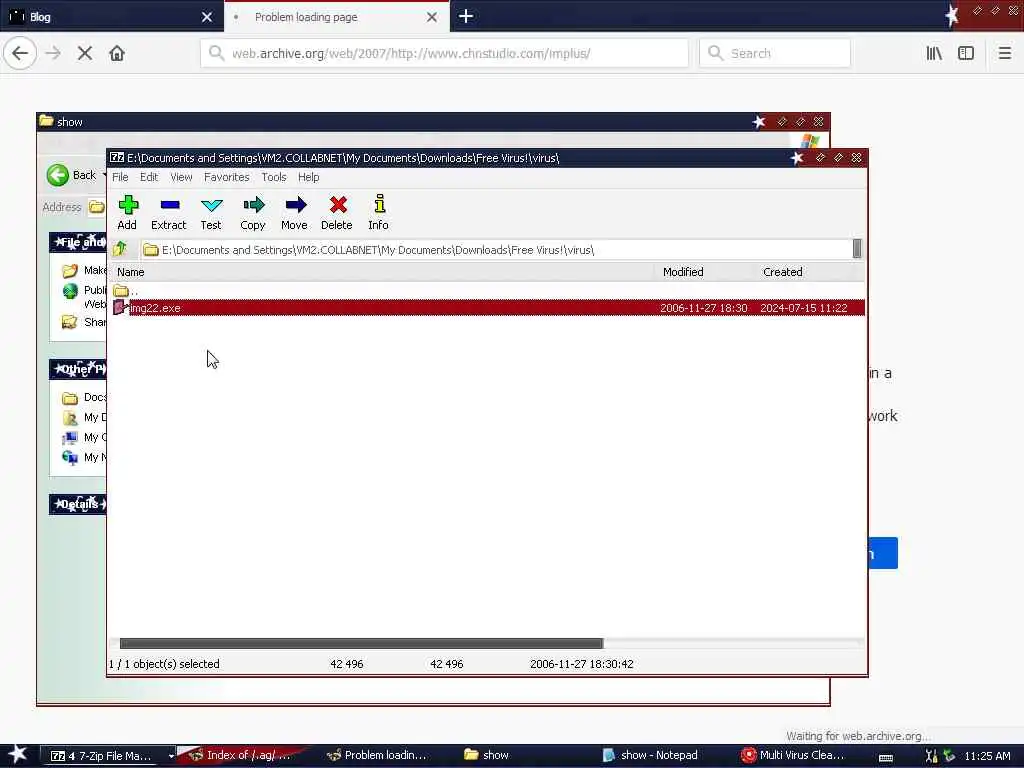
Task: Open the File menu in 7-Zip
Action: click(x=120, y=177)
